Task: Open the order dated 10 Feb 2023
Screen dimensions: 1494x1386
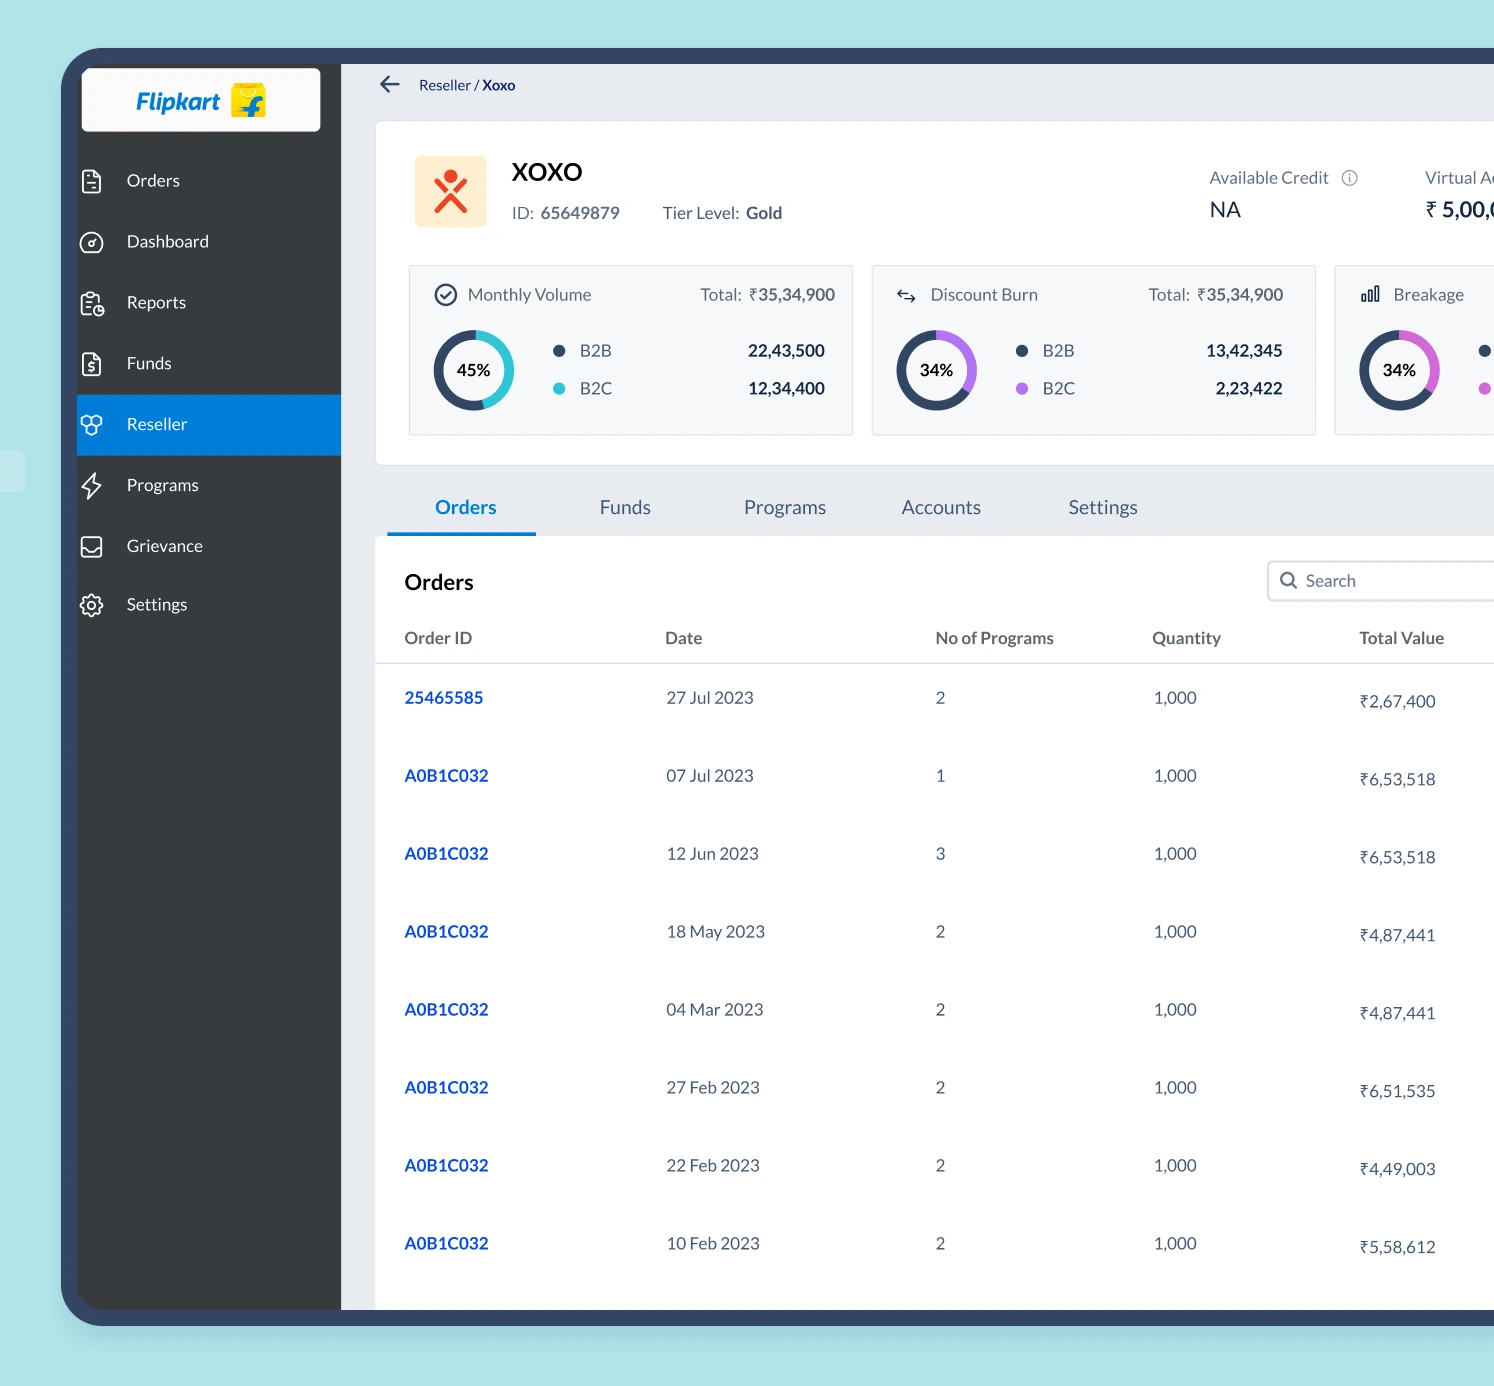Action: (x=446, y=1244)
